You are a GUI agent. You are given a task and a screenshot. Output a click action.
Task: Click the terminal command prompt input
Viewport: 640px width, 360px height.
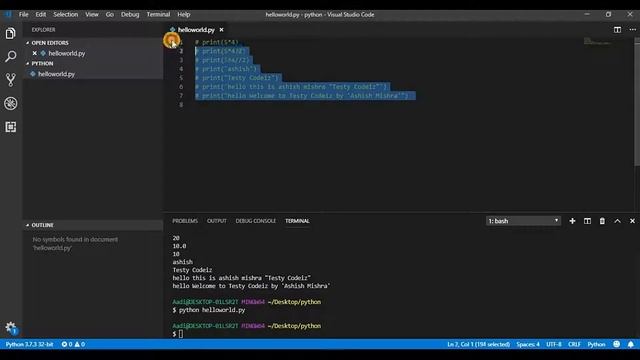(x=181, y=334)
